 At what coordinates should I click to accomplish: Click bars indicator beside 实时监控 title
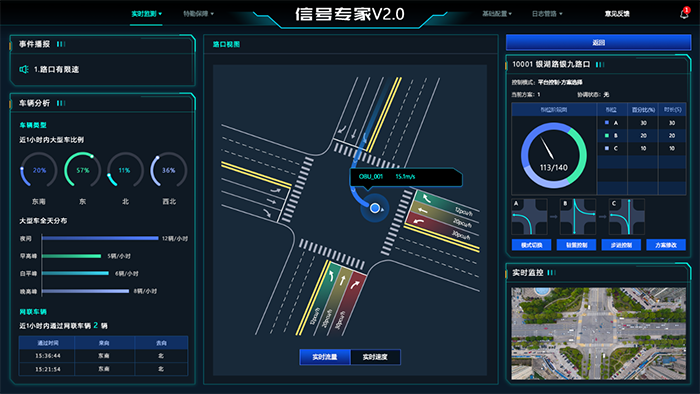552,273
